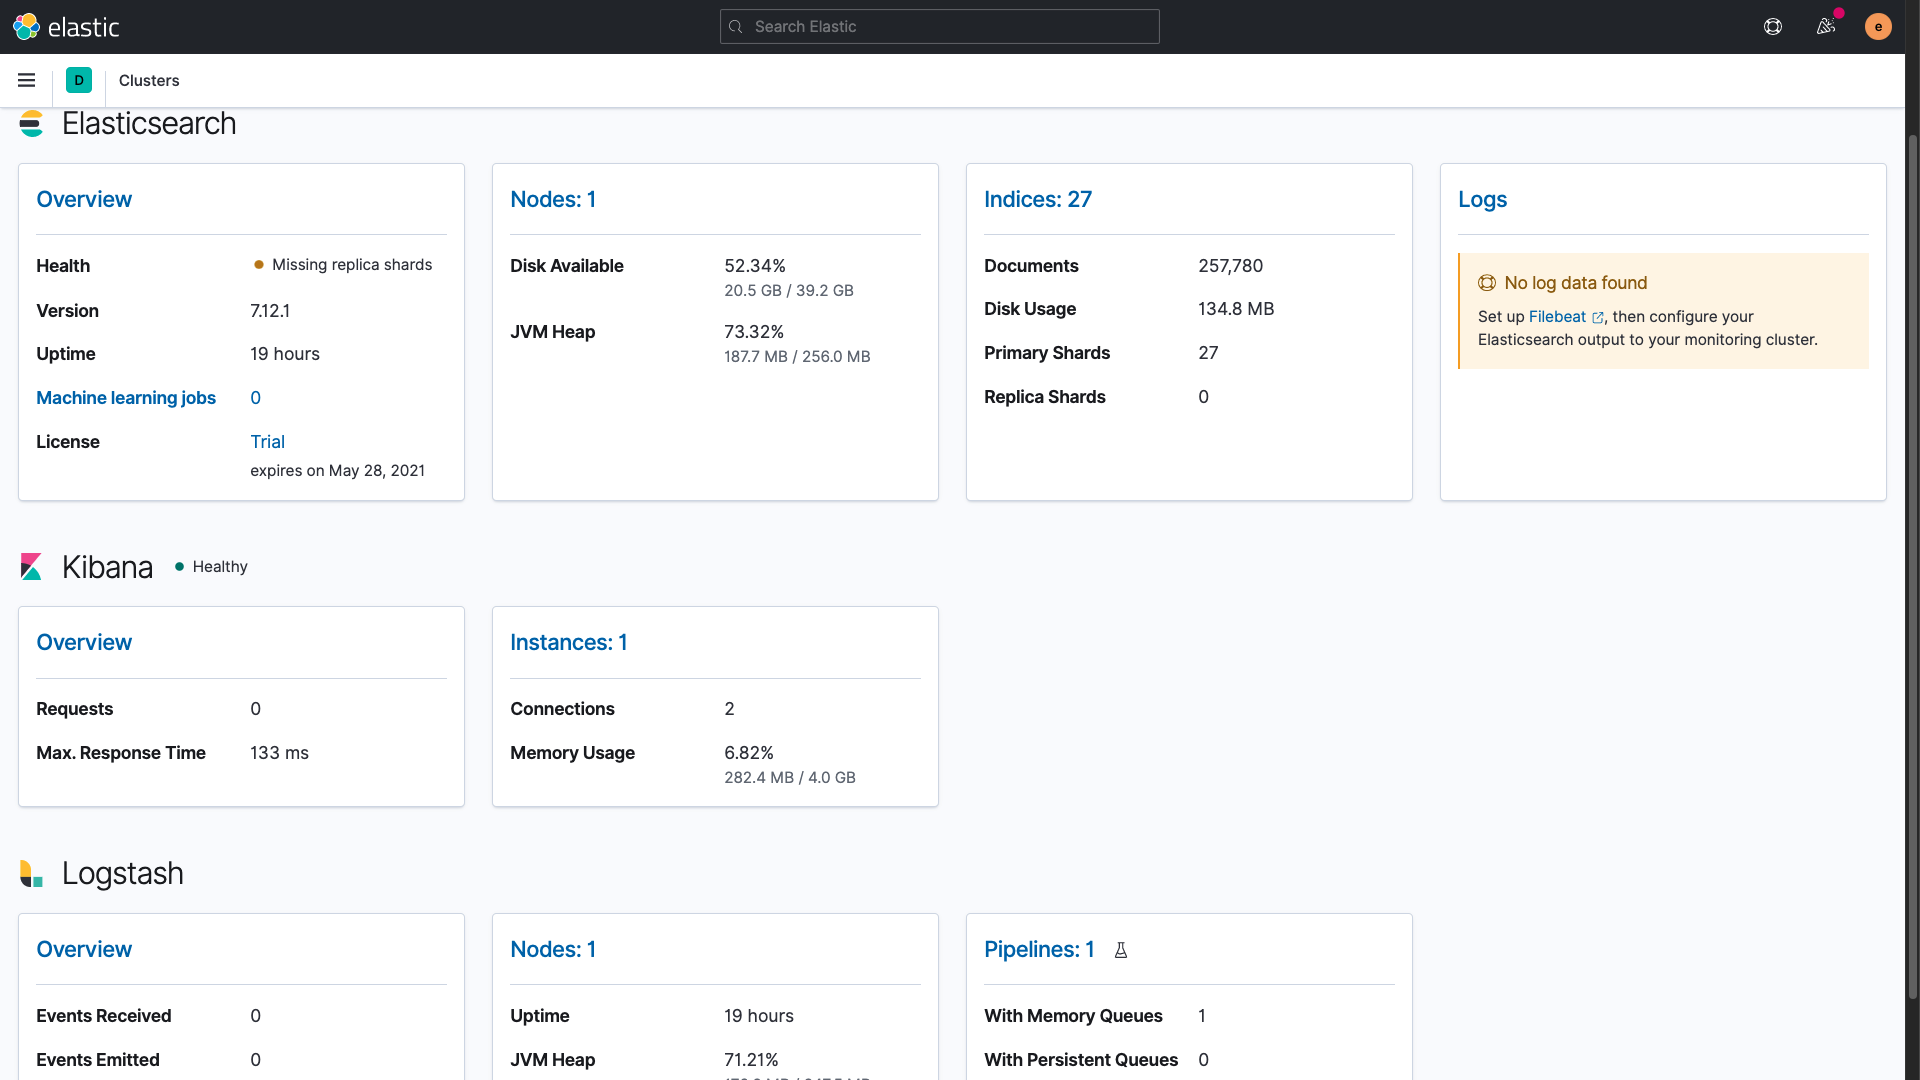Click the D deployment badge
The image size is (1920, 1080).
click(78, 80)
